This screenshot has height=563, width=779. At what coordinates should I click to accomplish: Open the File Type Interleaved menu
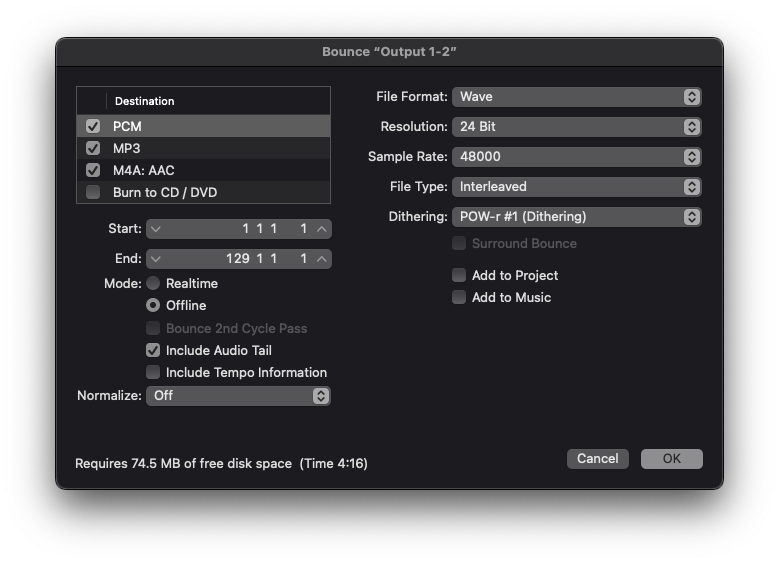coord(576,187)
